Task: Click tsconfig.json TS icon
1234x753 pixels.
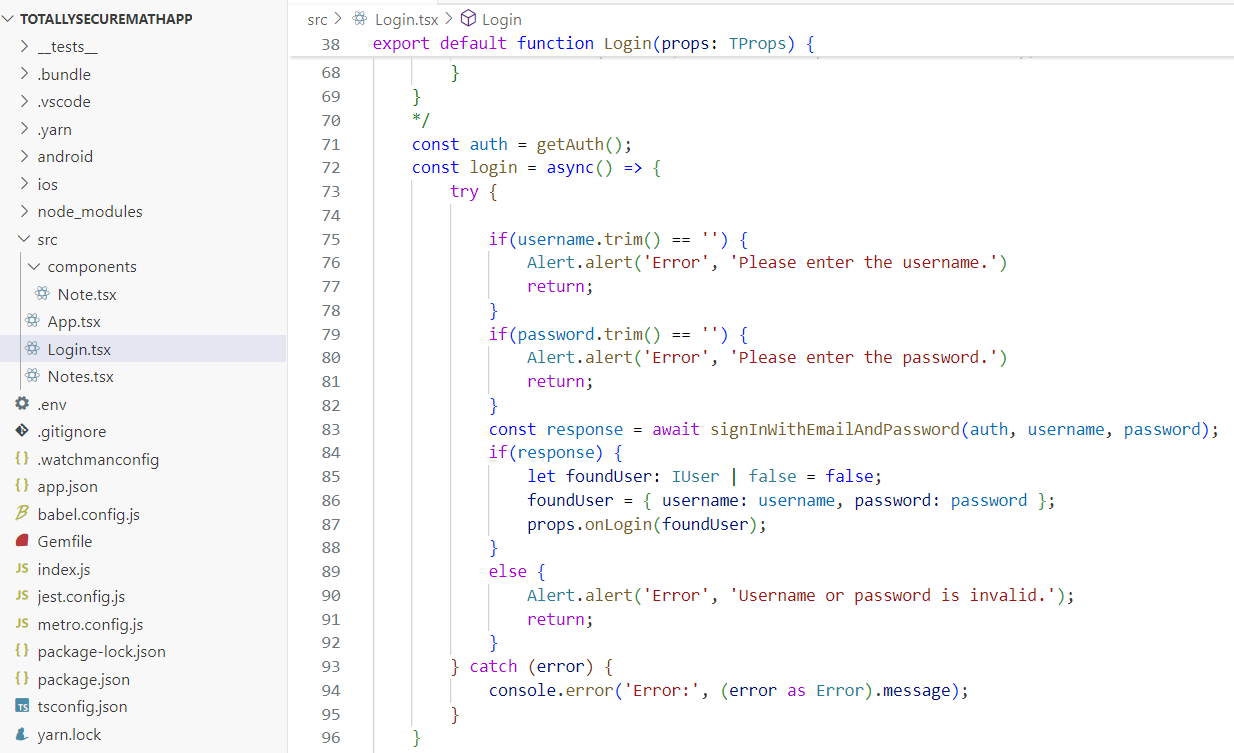Action: (x=22, y=707)
